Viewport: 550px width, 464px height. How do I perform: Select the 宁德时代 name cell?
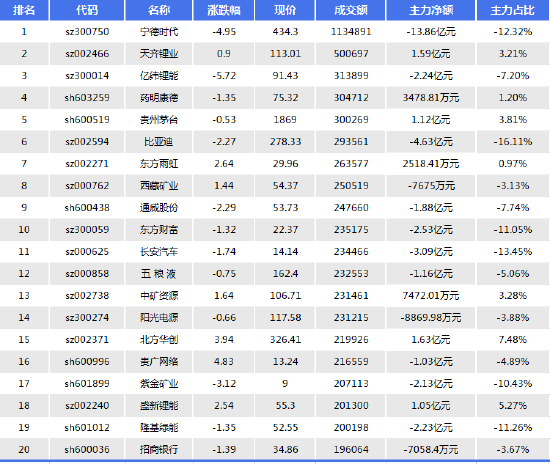[159, 32]
